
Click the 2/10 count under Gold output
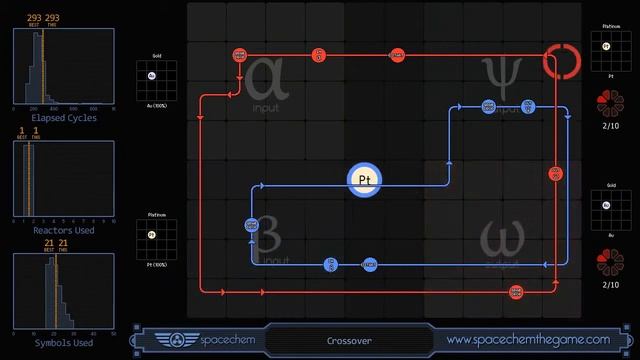pos(611,285)
